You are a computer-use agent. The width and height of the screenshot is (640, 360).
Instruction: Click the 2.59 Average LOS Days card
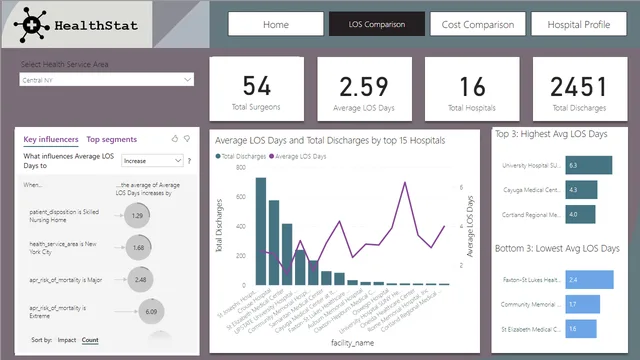(x=364, y=89)
